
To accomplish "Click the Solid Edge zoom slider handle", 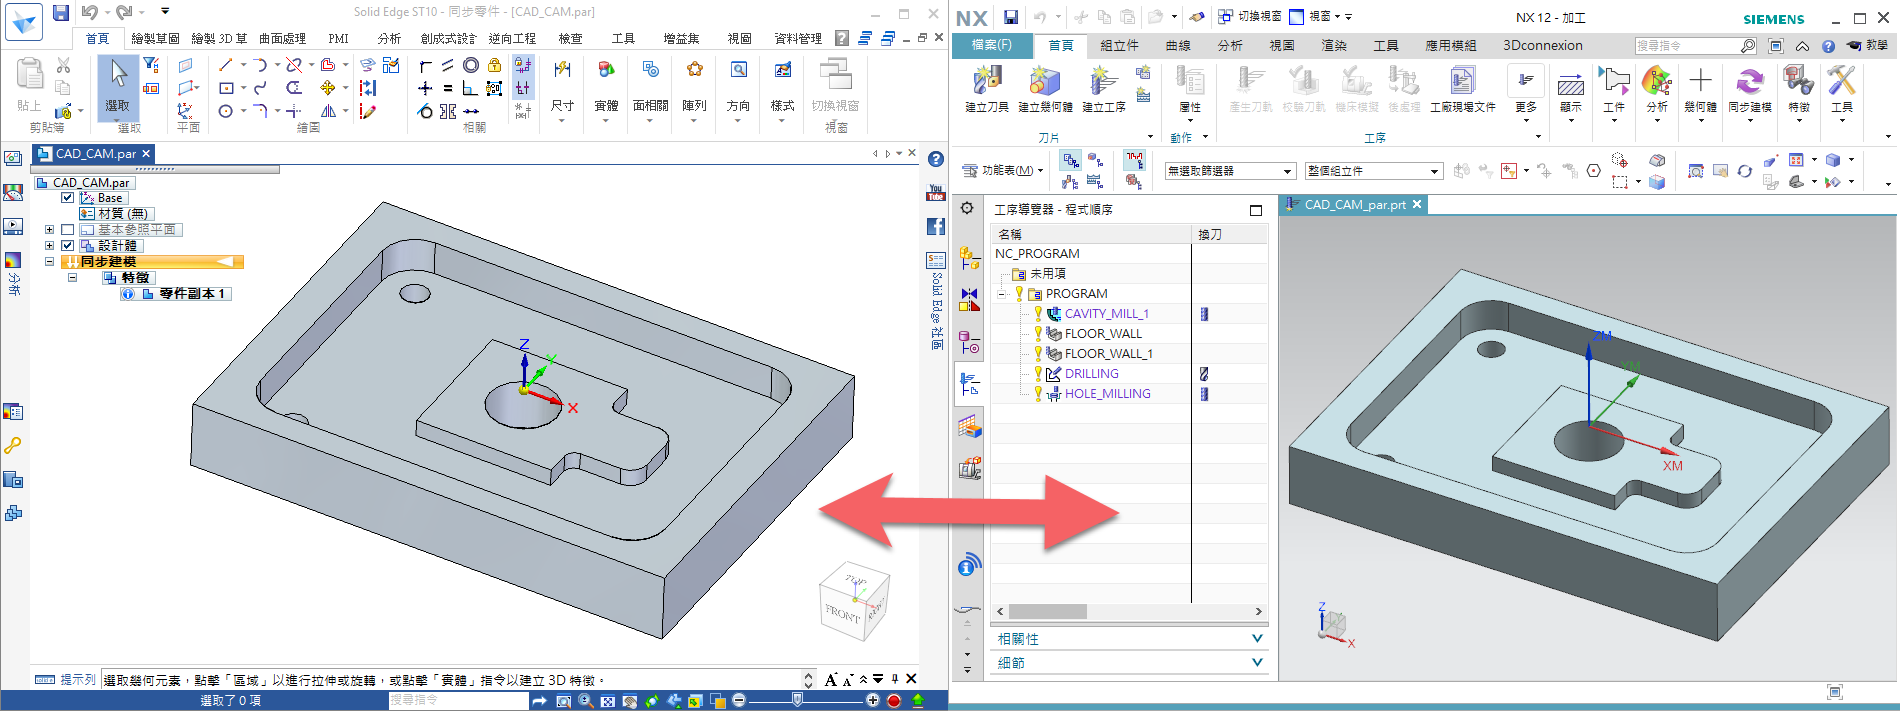I will (x=797, y=701).
